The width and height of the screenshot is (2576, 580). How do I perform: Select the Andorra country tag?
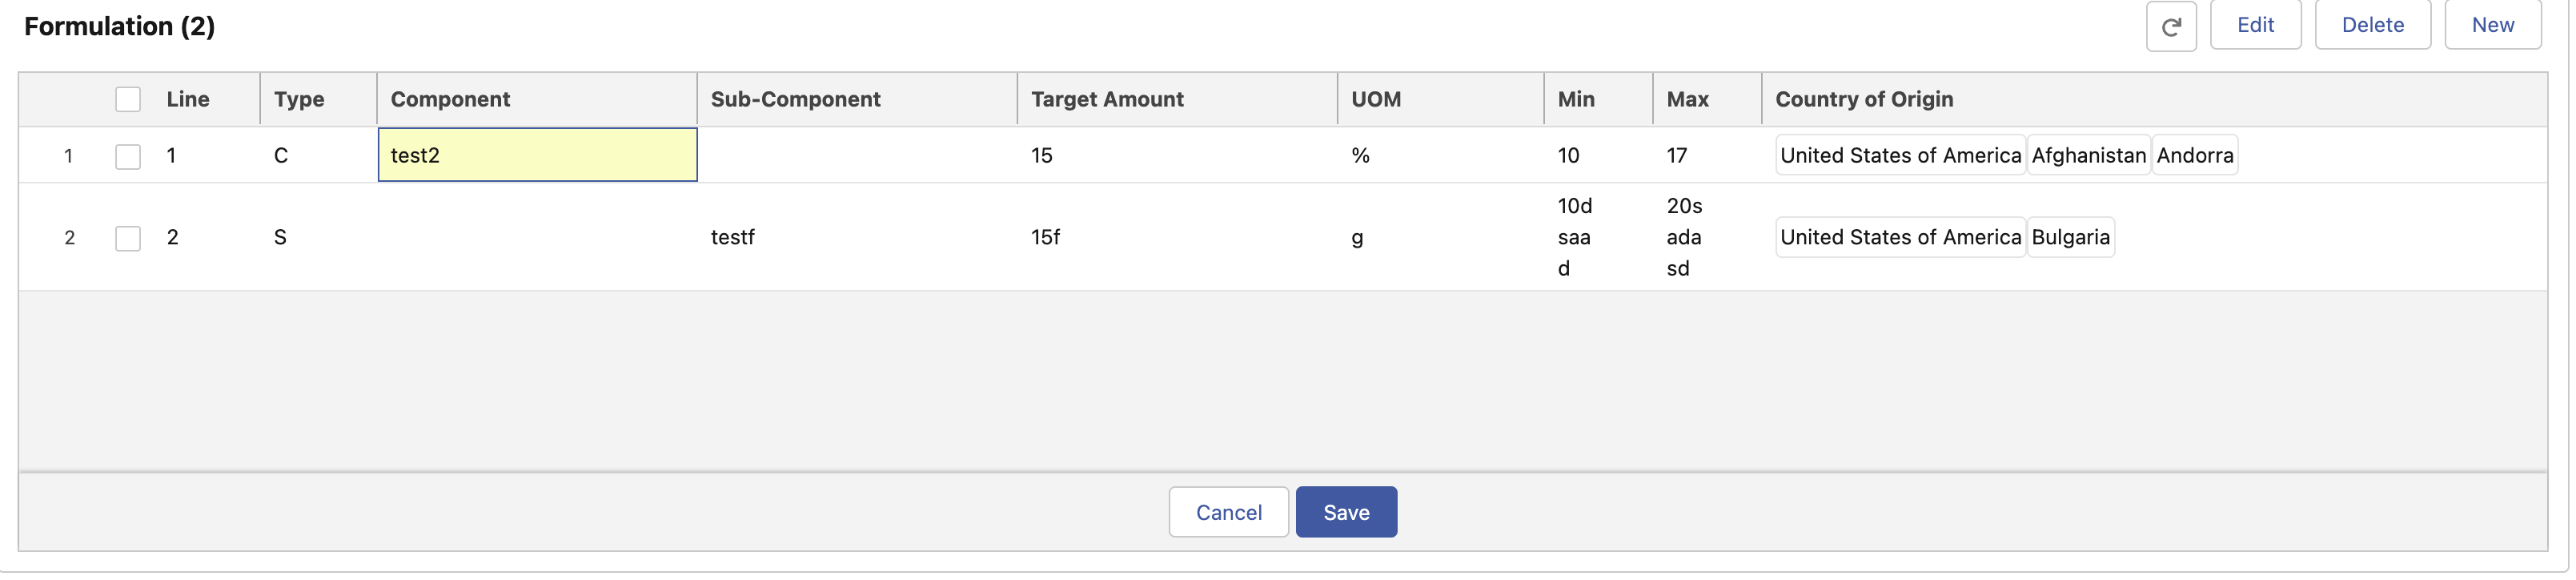pyautogui.click(x=2194, y=155)
